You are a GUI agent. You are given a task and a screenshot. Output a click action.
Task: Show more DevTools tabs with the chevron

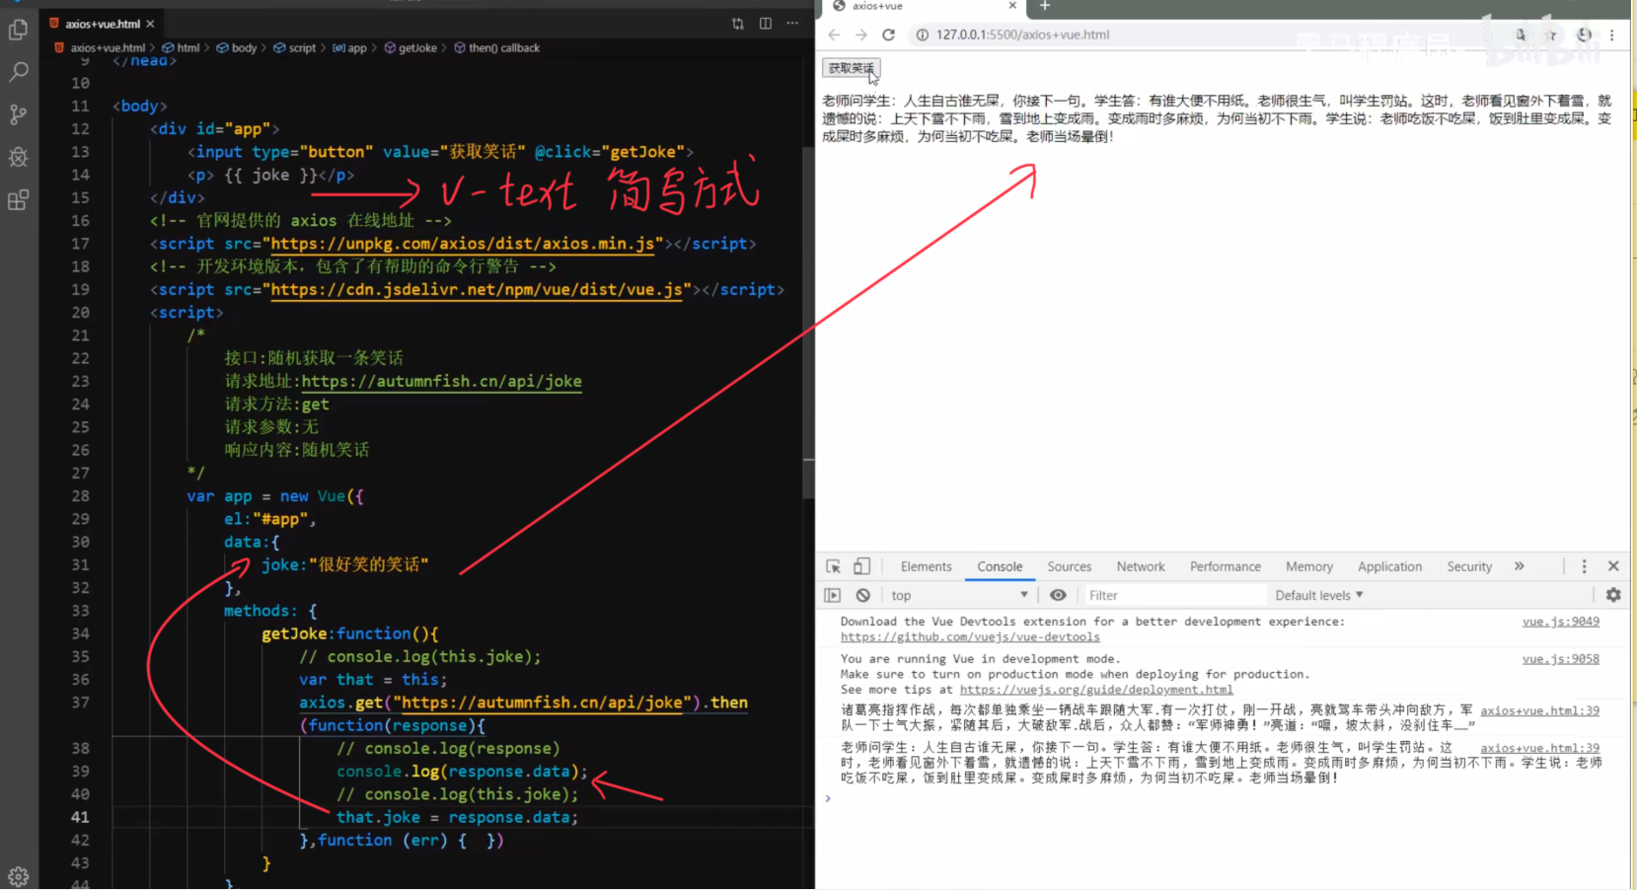tap(1519, 567)
